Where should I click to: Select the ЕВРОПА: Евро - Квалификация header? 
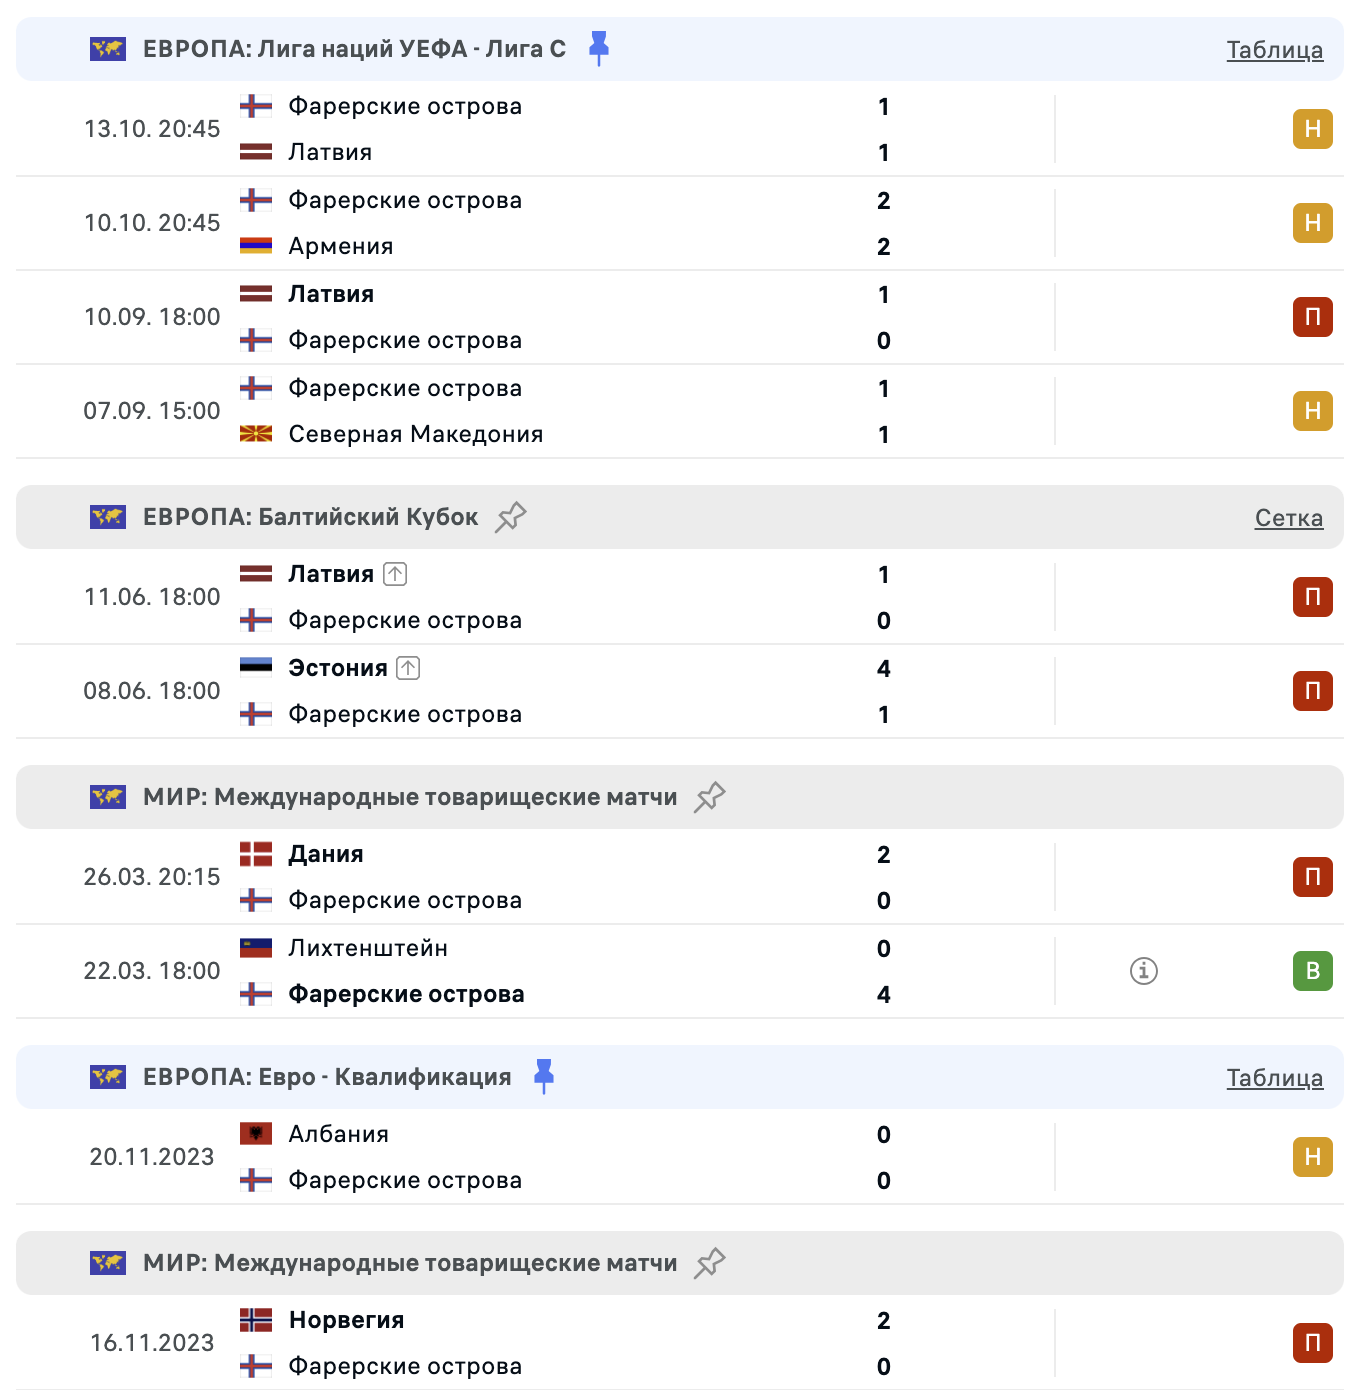click(326, 1077)
